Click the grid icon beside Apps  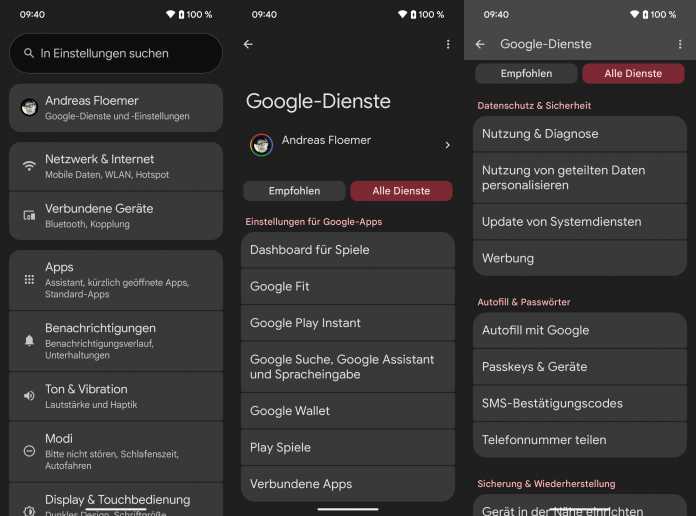29,279
